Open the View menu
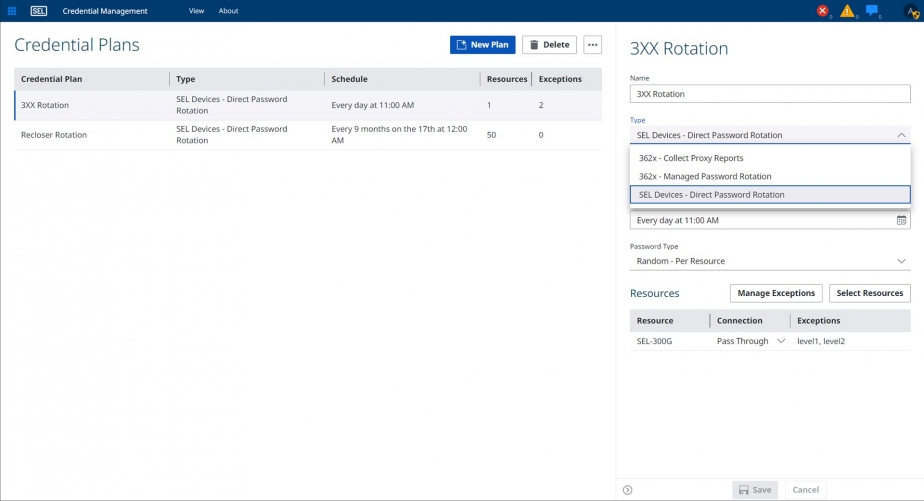The width and height of the screenshot is (924, 501). tap(196, 11)
